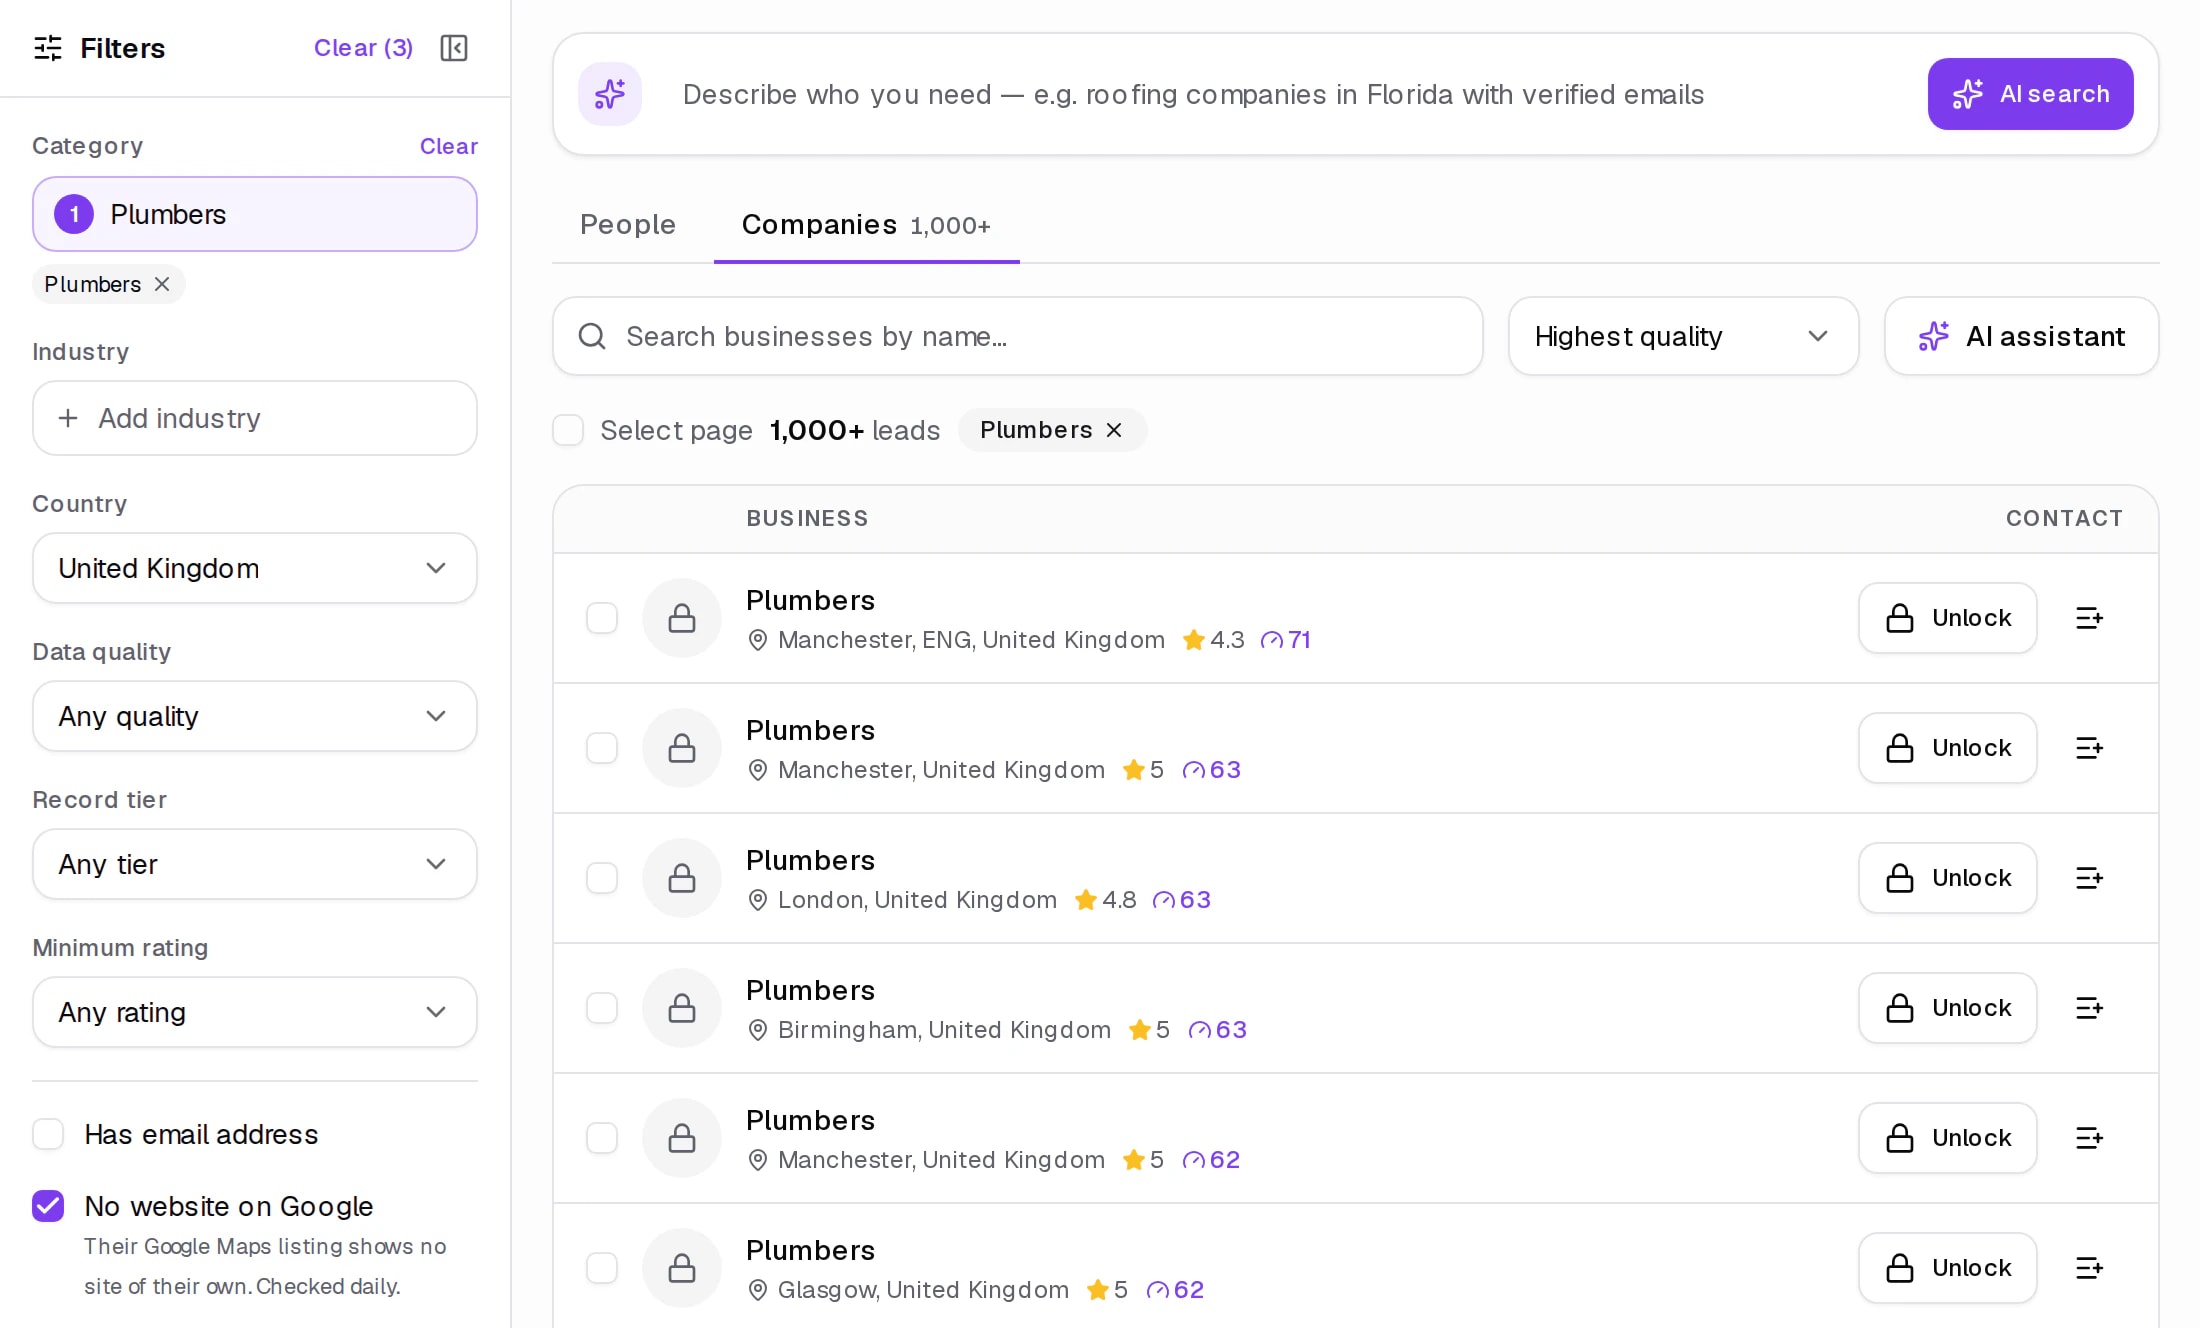The height and width of the screenshot is (1328, 2200).
Task: Click location pin in Birmingham row
Action: [x=758, y=1030]
